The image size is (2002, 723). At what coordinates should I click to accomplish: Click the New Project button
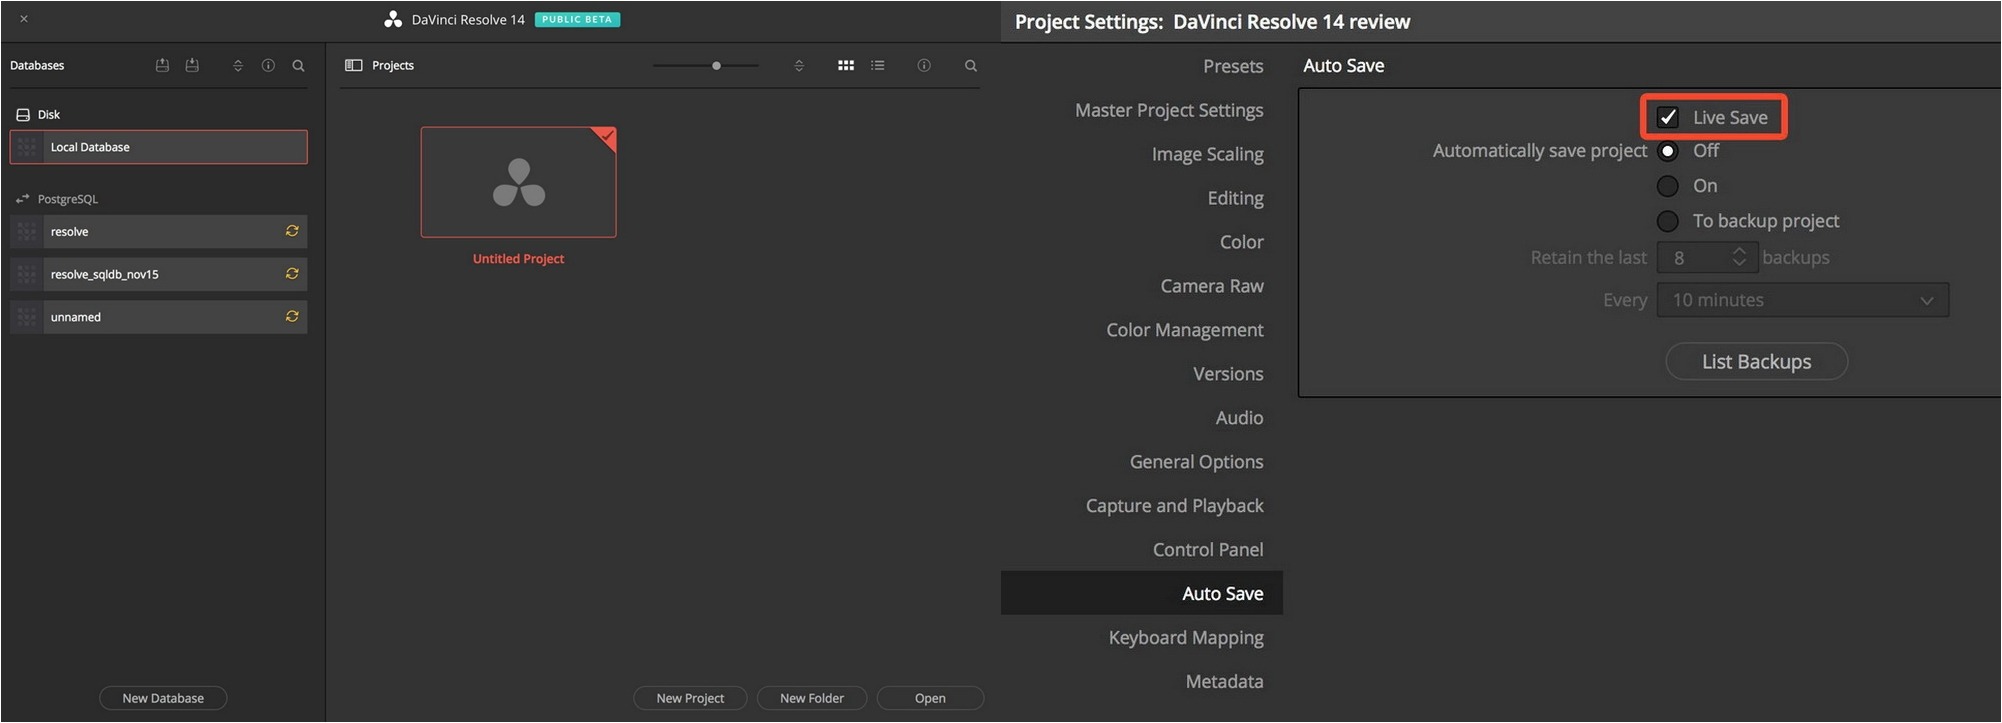coord(690,698)
